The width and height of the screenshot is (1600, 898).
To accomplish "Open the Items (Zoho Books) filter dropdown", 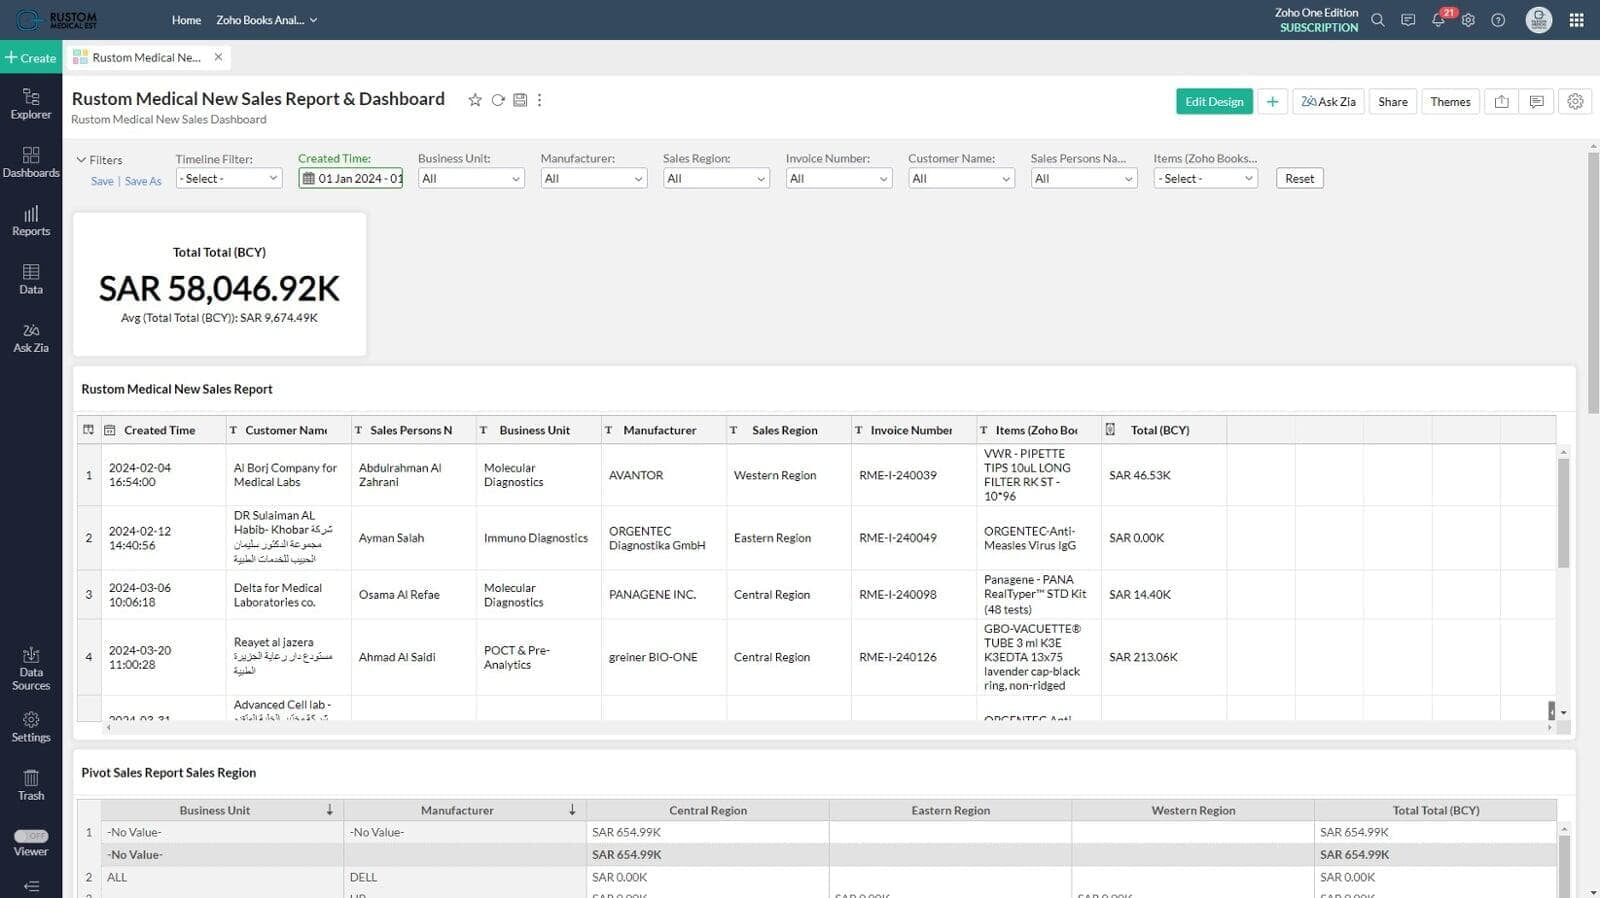I will click(x=1206, y=178).
